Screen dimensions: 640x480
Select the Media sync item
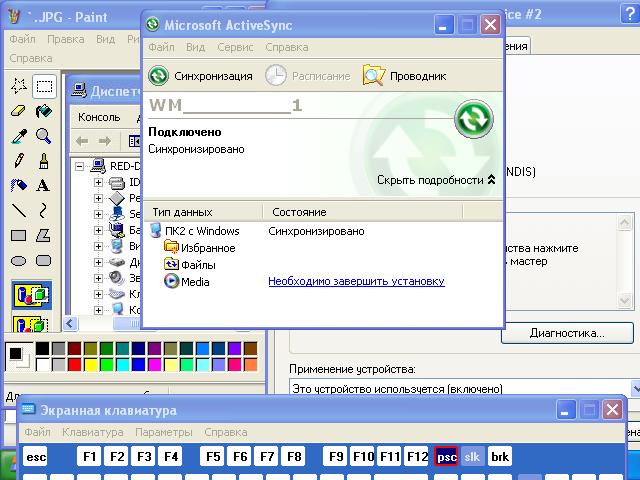pos(187,282)
